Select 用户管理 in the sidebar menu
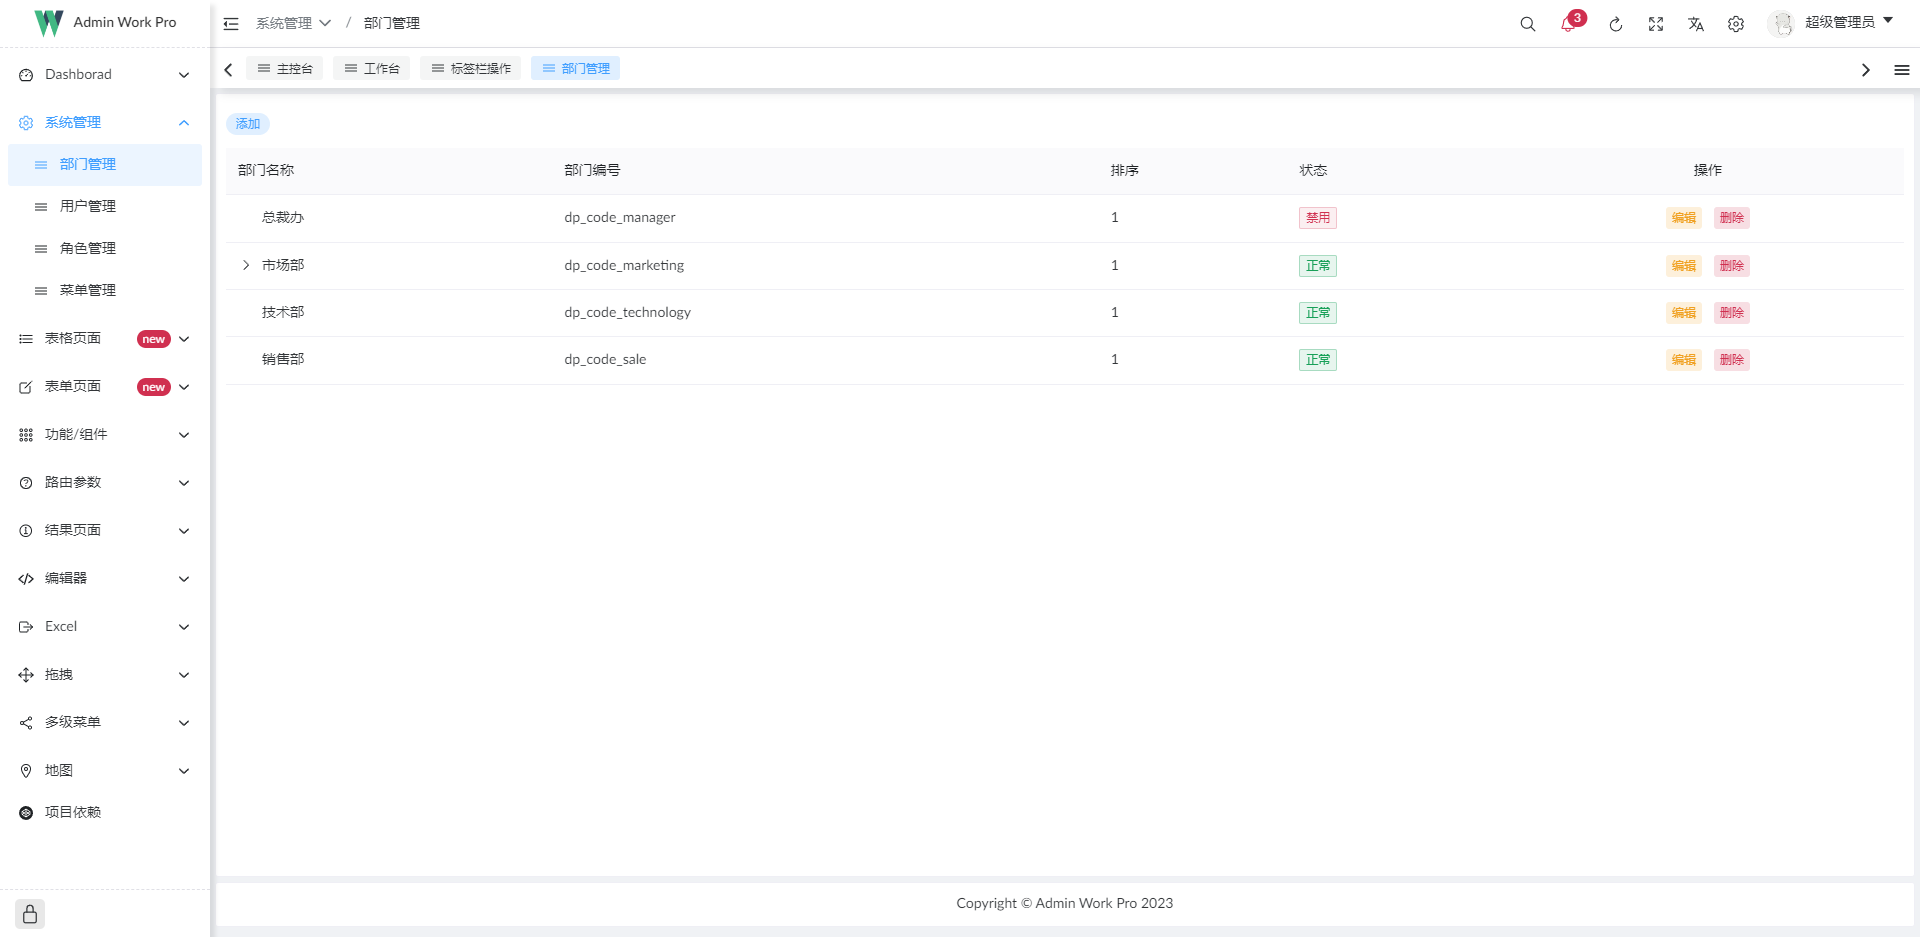Screen dimensions: 1920x937 [x=88, y=206]
